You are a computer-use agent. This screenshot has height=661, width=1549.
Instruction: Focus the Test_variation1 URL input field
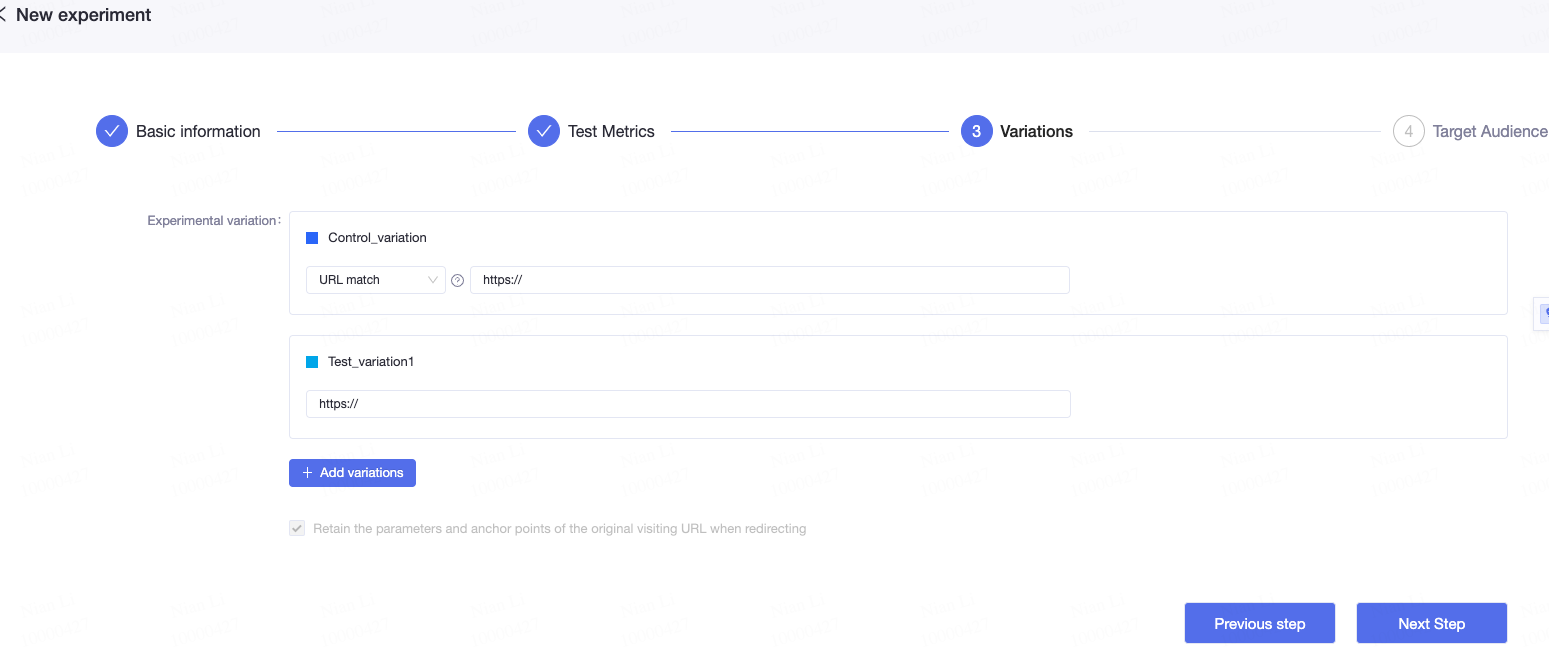tap(688, 404)
